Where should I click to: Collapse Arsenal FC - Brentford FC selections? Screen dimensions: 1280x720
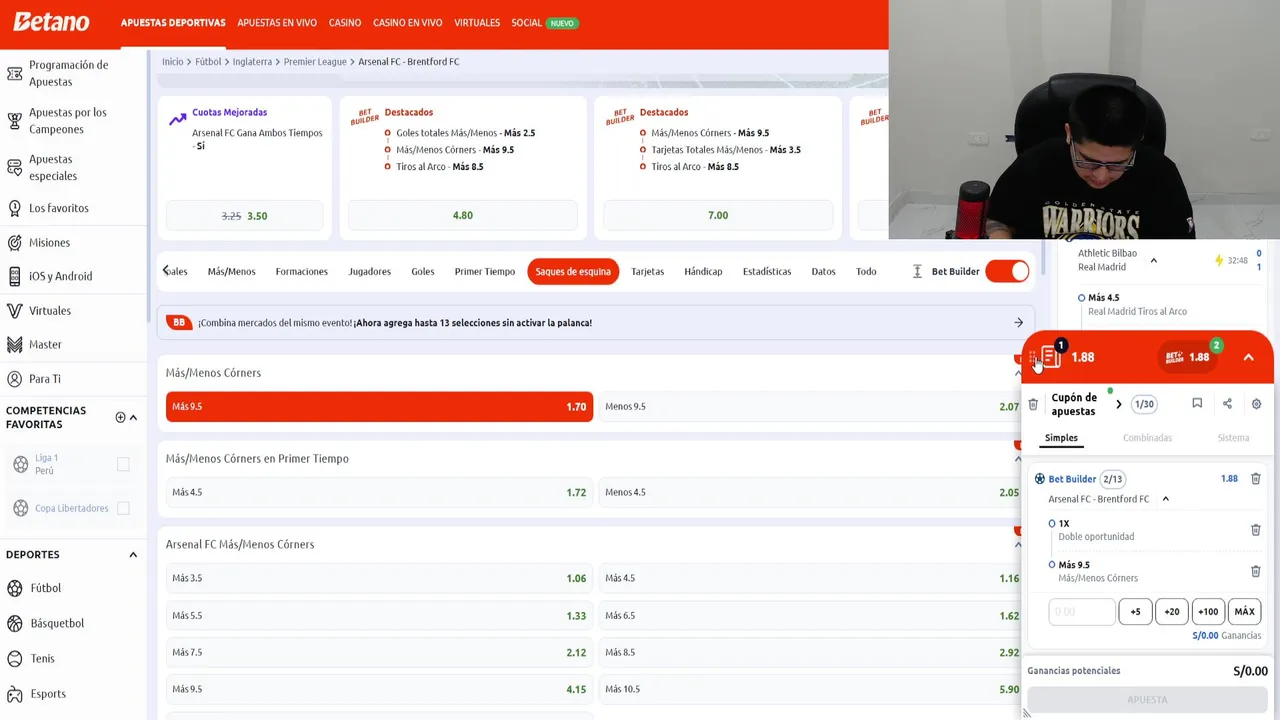(x=1165, y=499)
